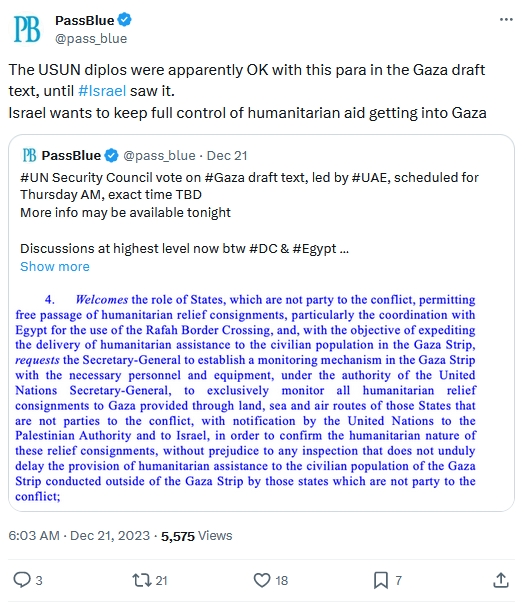527x603 pixels.
Task: Click the verified badge in quoted tweet
Action: tap(112, 155)
